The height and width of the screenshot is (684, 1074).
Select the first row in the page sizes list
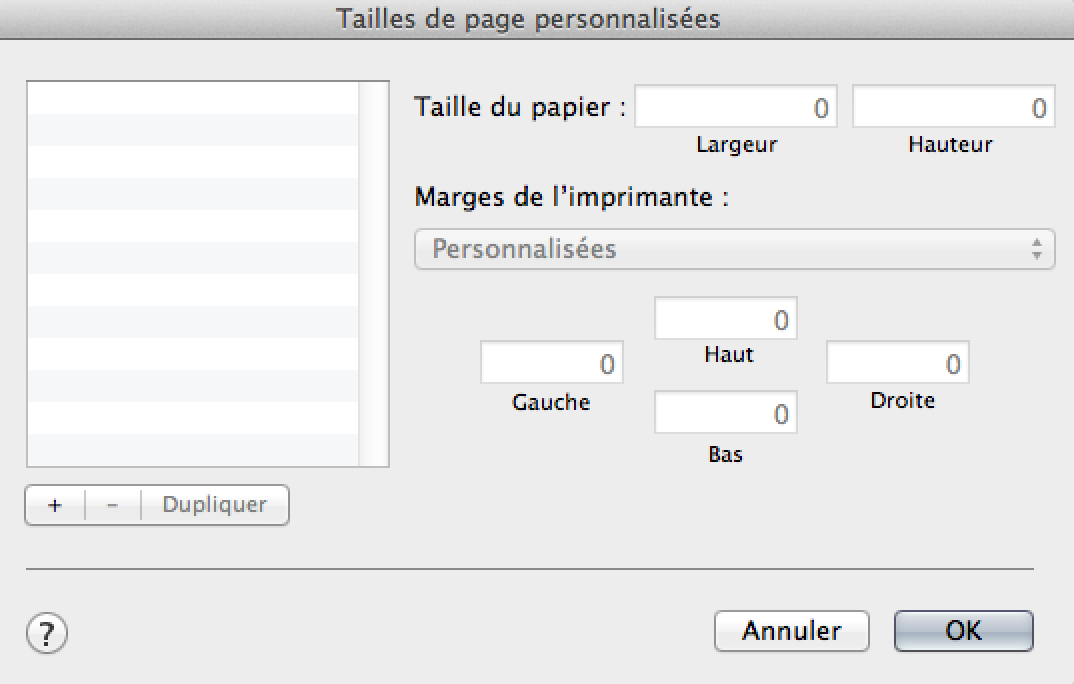tap(192, 98)
